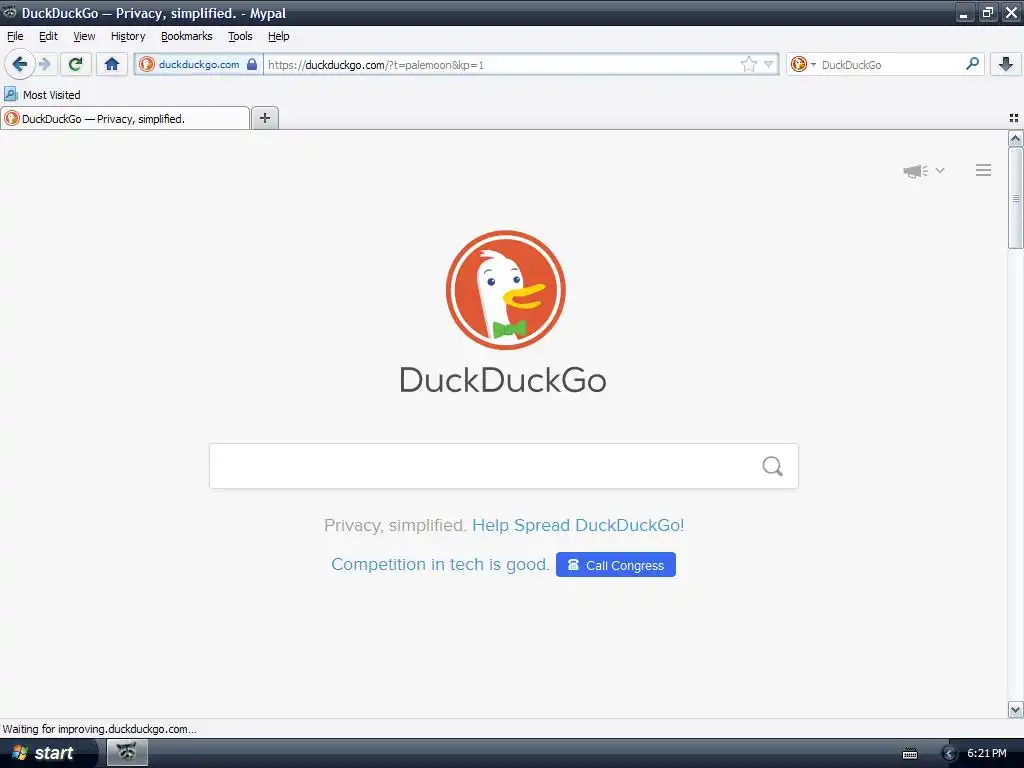Open the Downloads arrow button
The width and height of the screenshot is (1024, 768).
click(1006, 64)
